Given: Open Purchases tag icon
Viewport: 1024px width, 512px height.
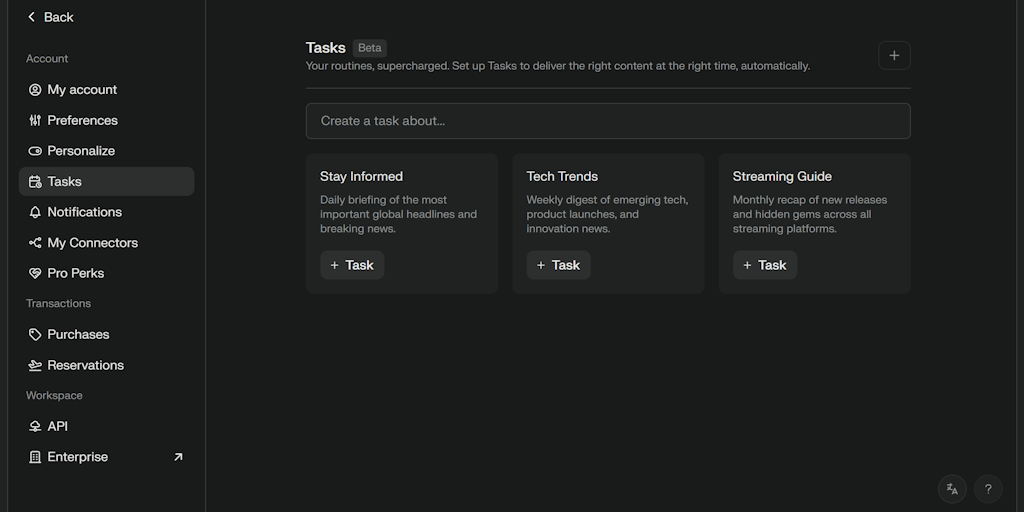Looking at the screenshot, I should point(35,334).
